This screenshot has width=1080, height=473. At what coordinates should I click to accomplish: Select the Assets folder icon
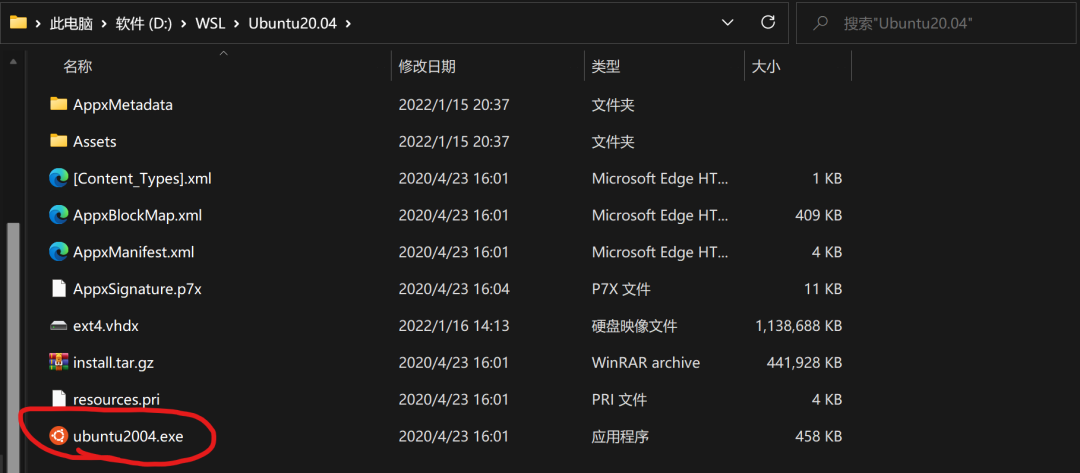point(59,141)
